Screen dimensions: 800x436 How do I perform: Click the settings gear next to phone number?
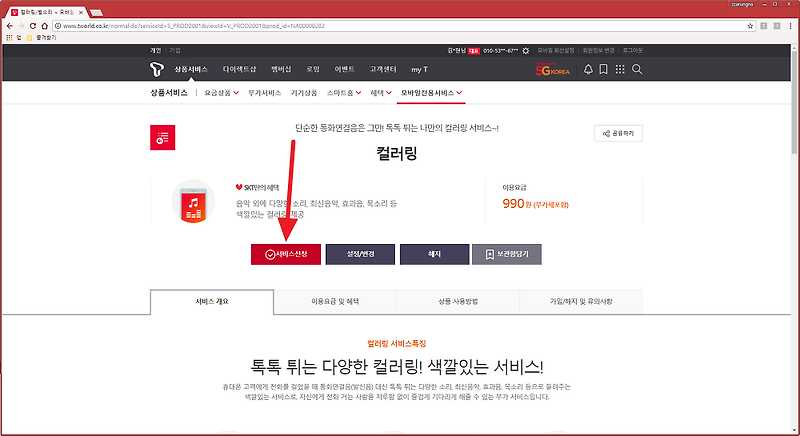pos(526,51)
